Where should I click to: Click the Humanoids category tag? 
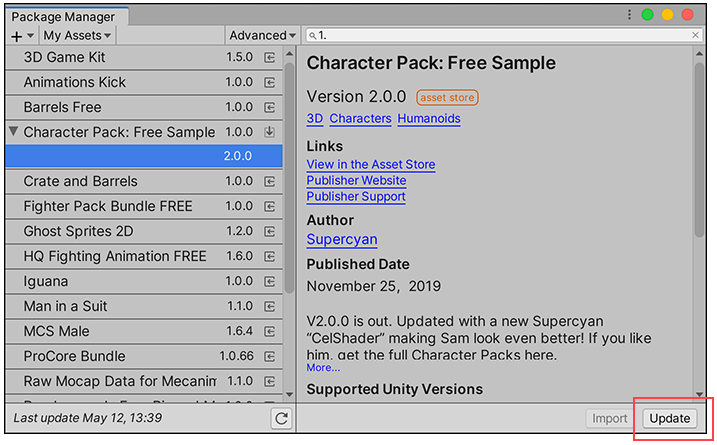coord(428,118)
